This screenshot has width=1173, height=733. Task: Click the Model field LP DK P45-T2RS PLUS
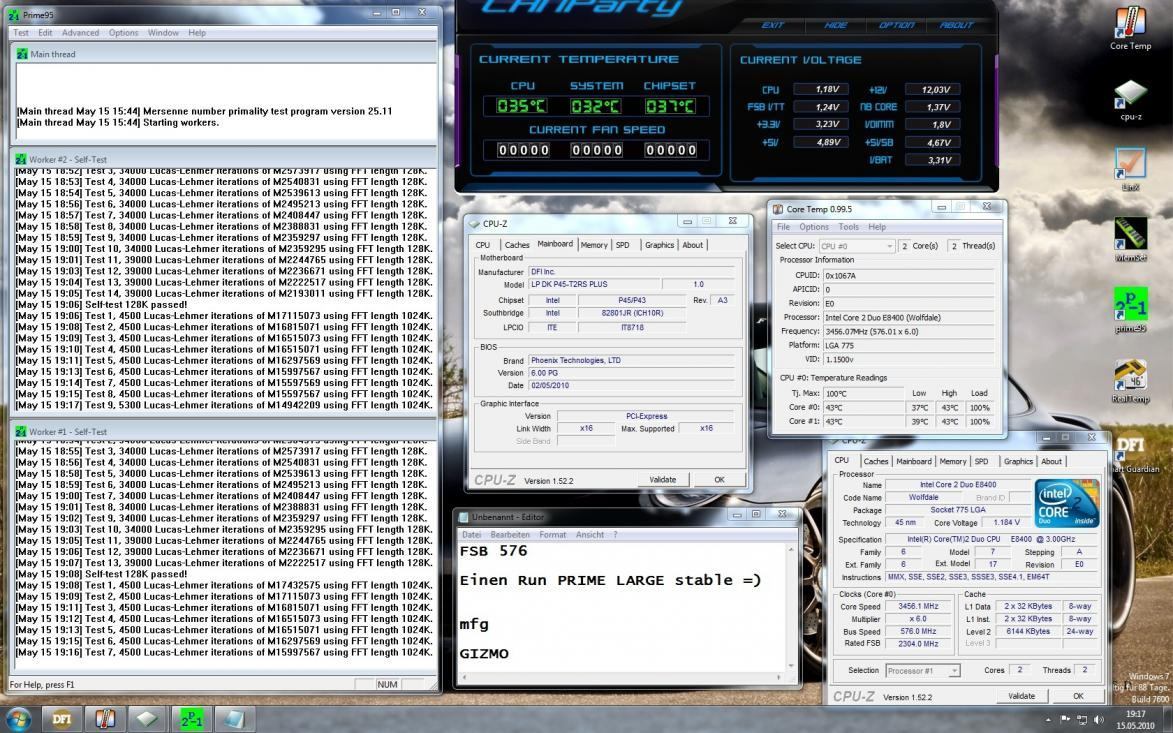click(x=594, y=284)
